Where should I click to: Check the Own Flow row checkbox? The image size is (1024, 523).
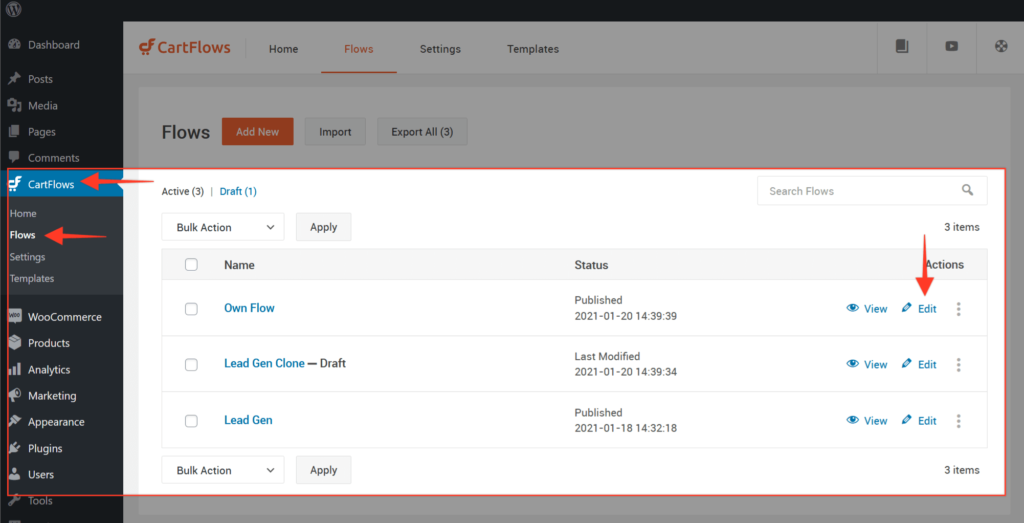(x=191, y=309)
